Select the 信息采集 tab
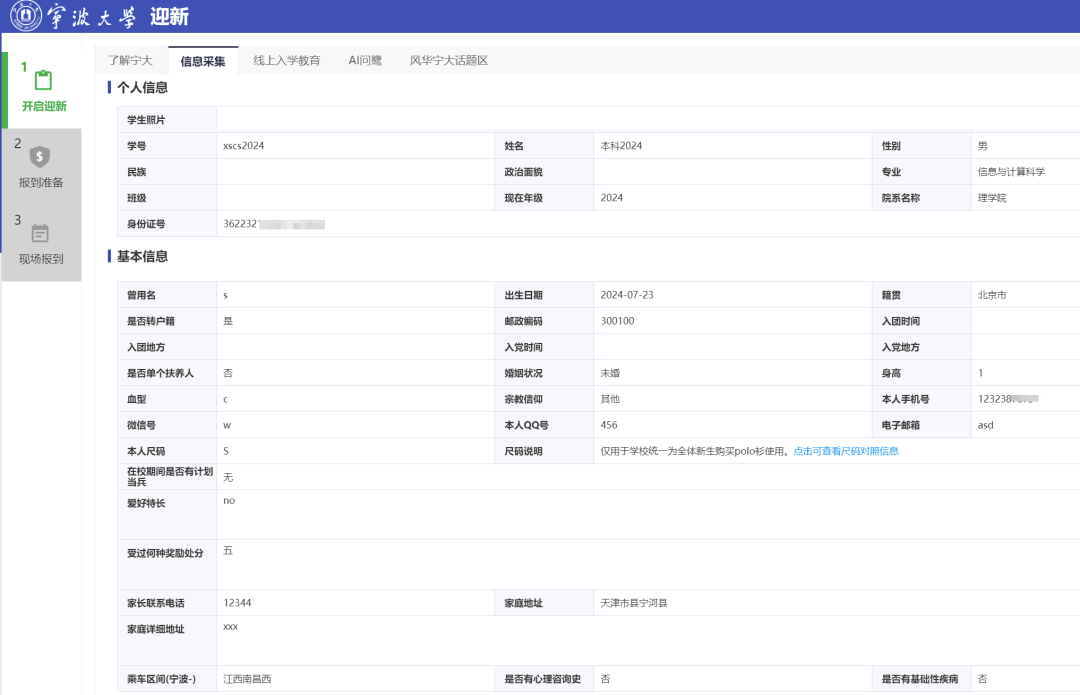The image size is (1080, 695). point(202,61)
